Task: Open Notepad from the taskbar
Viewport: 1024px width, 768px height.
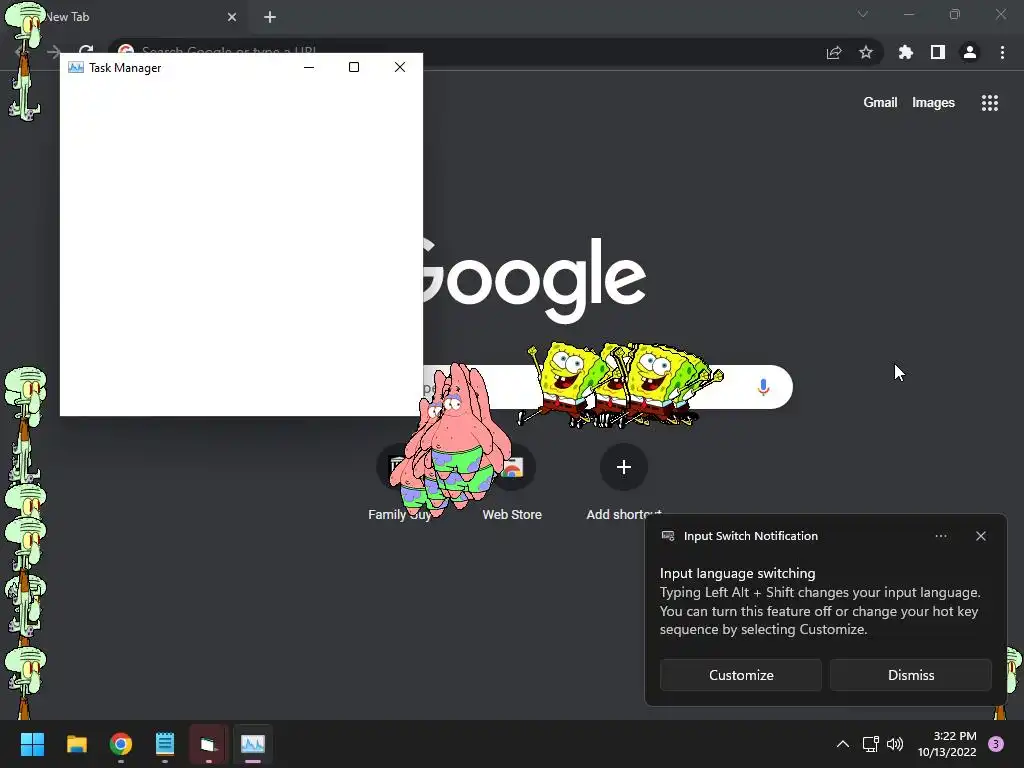Action: (165, 744)
